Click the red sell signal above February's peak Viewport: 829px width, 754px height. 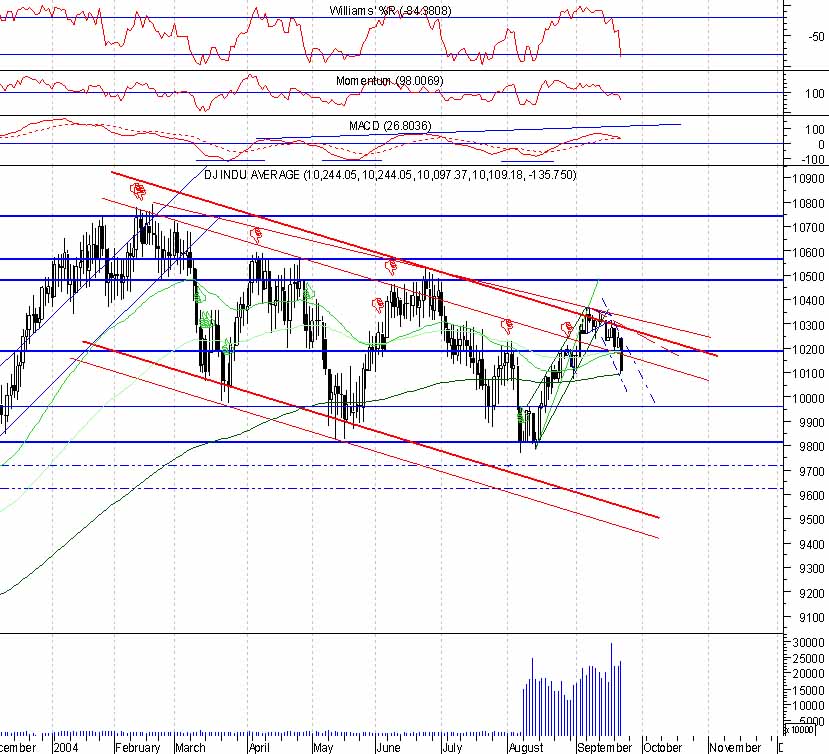click(136, 192)
